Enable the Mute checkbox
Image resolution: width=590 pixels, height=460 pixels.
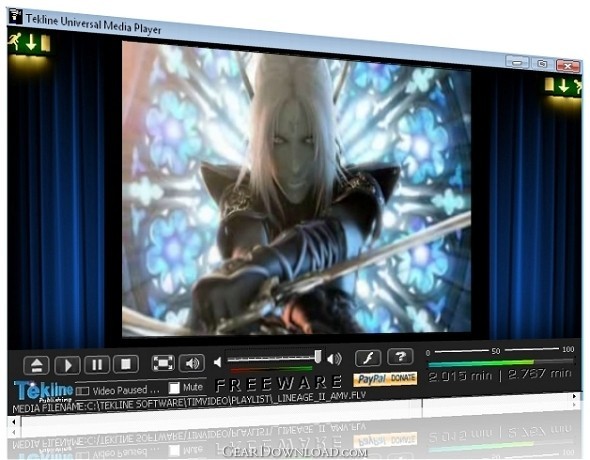coord(174,388)
